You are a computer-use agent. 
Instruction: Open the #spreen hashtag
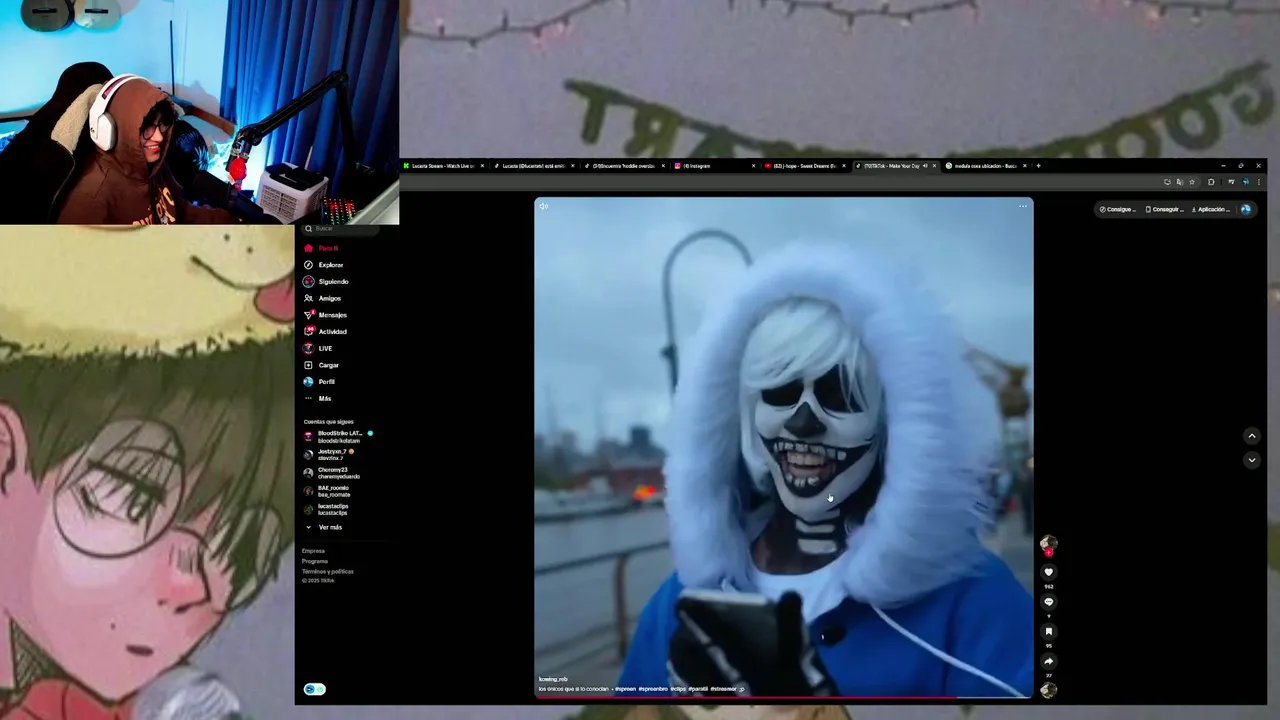click(x=625, y=689)
